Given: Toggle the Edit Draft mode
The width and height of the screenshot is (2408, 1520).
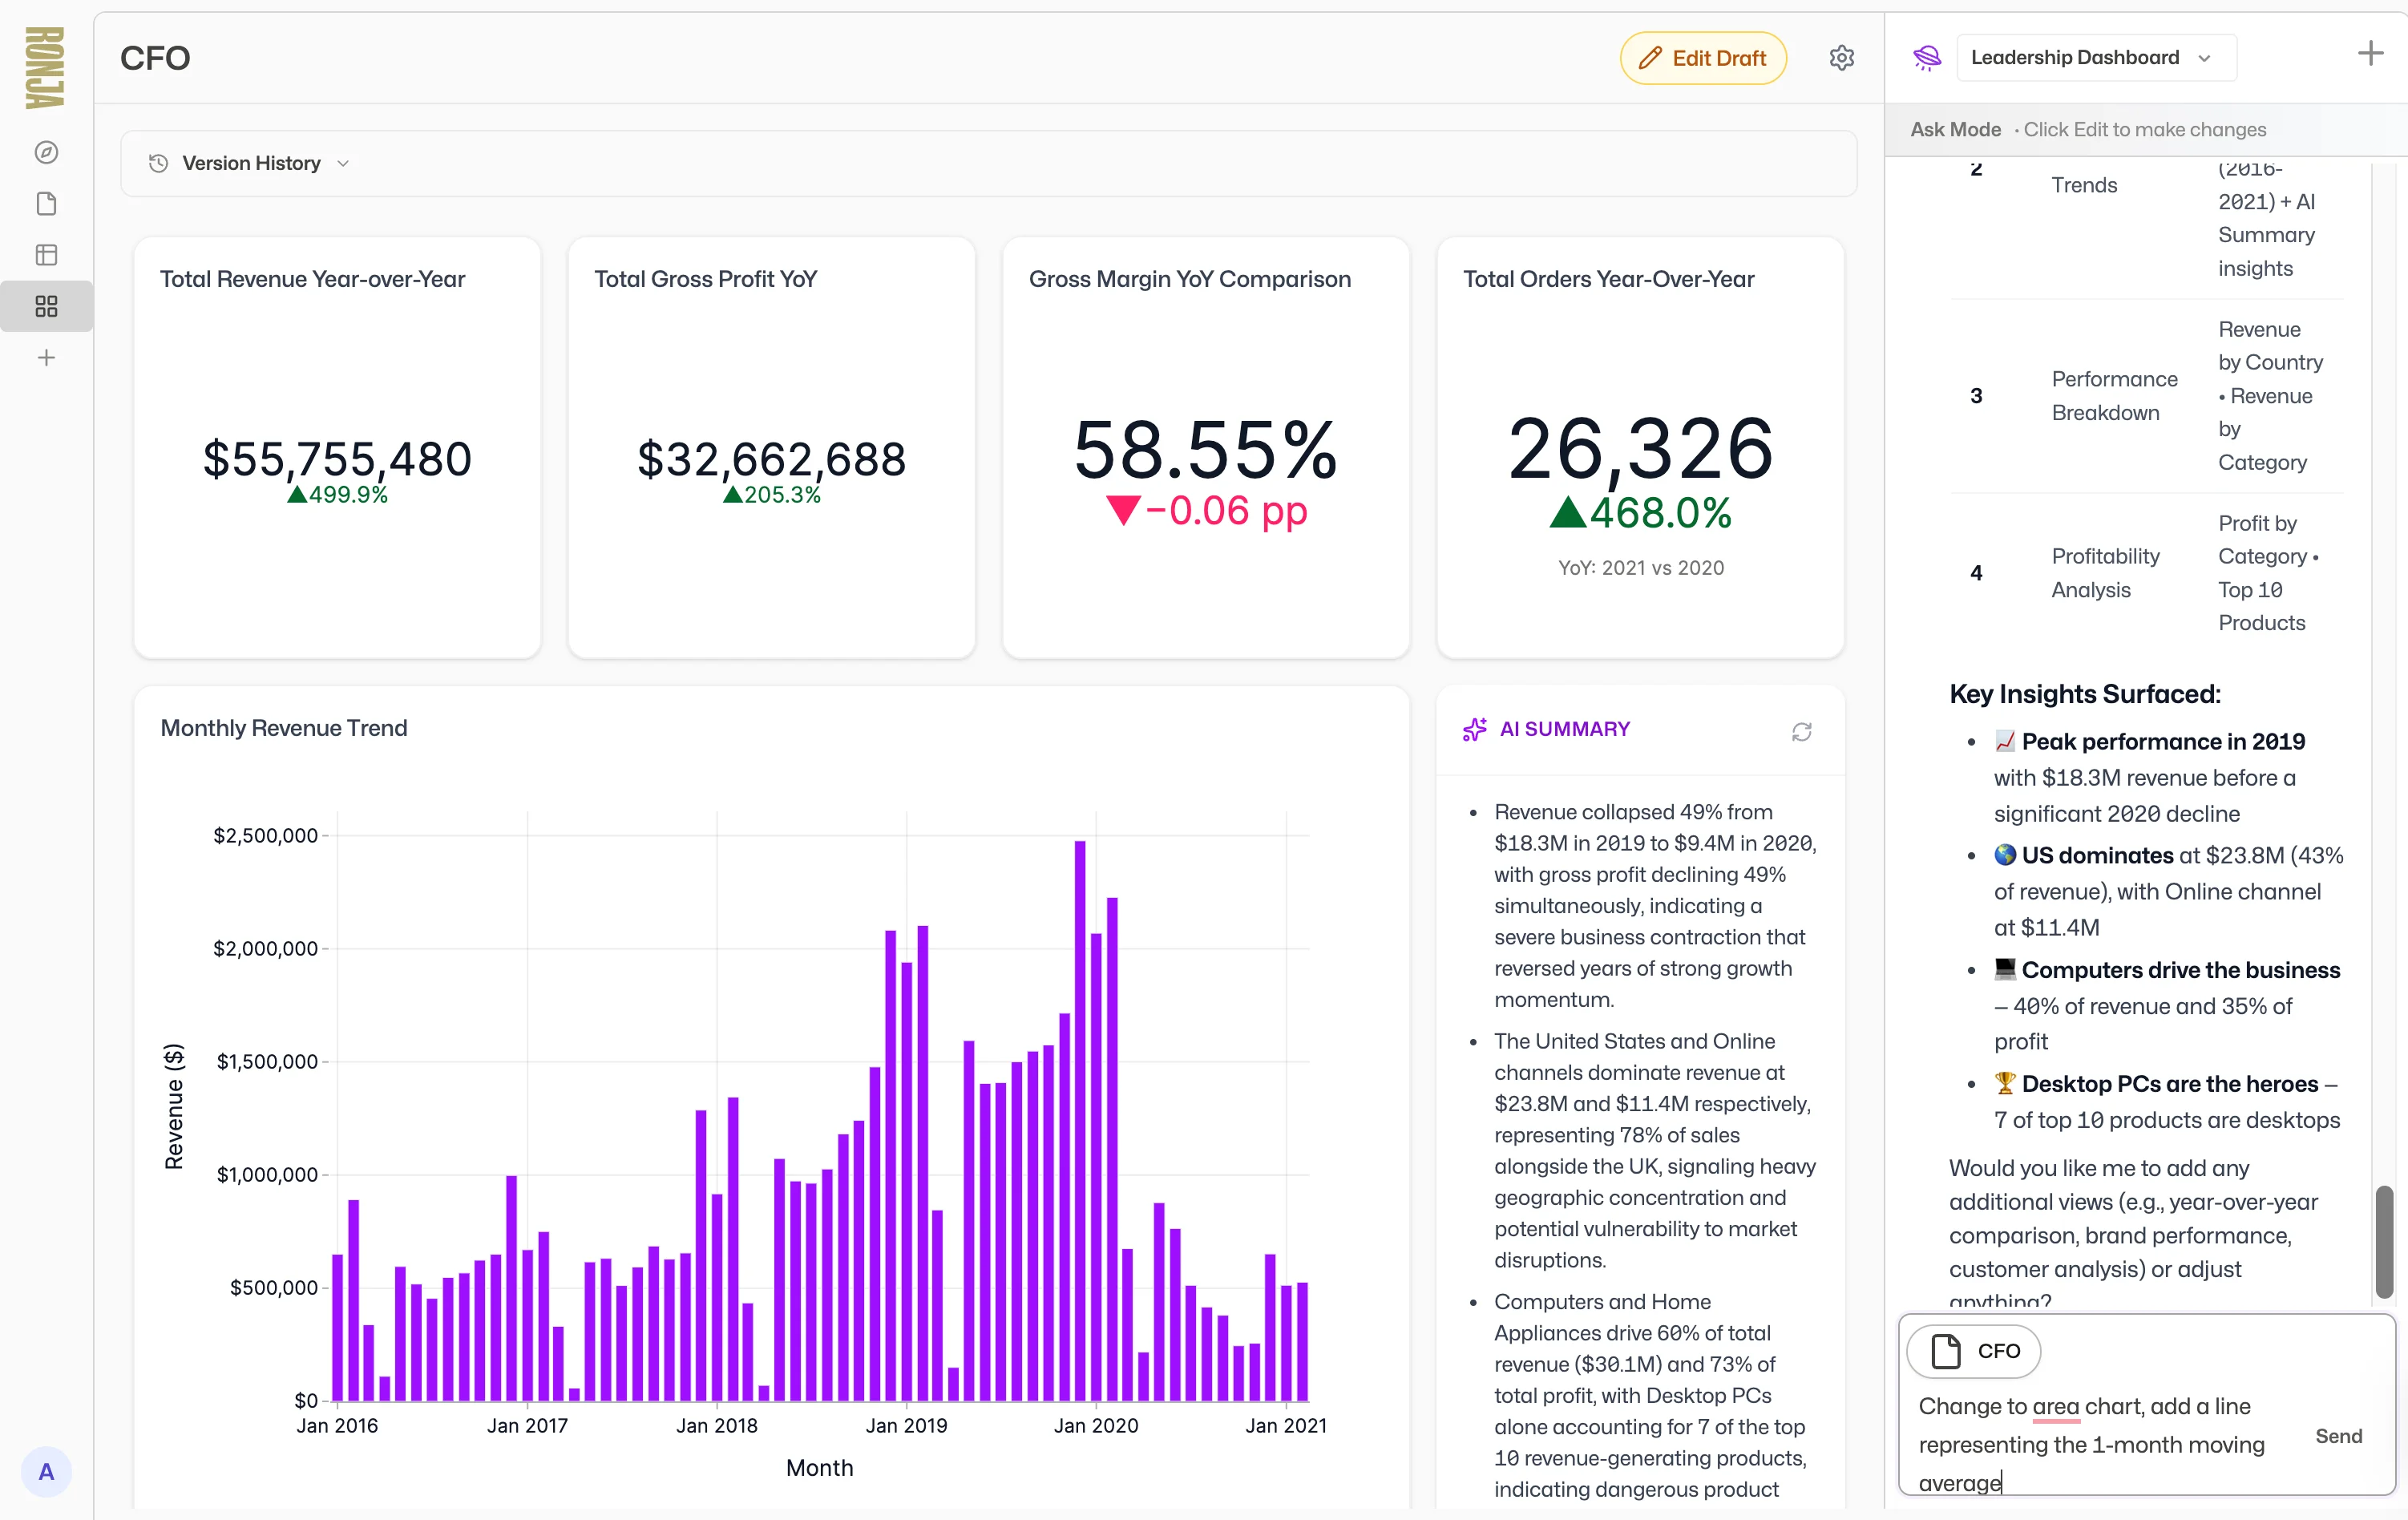Looking at the screenshot, I should pos(1702,57).
